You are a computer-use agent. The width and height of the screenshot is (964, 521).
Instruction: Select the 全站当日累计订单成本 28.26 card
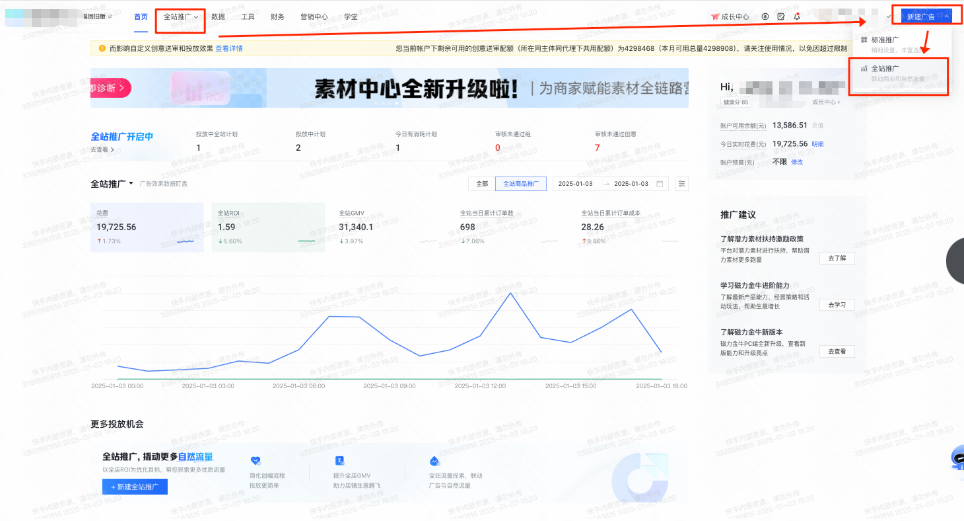(x=632, y=227)
